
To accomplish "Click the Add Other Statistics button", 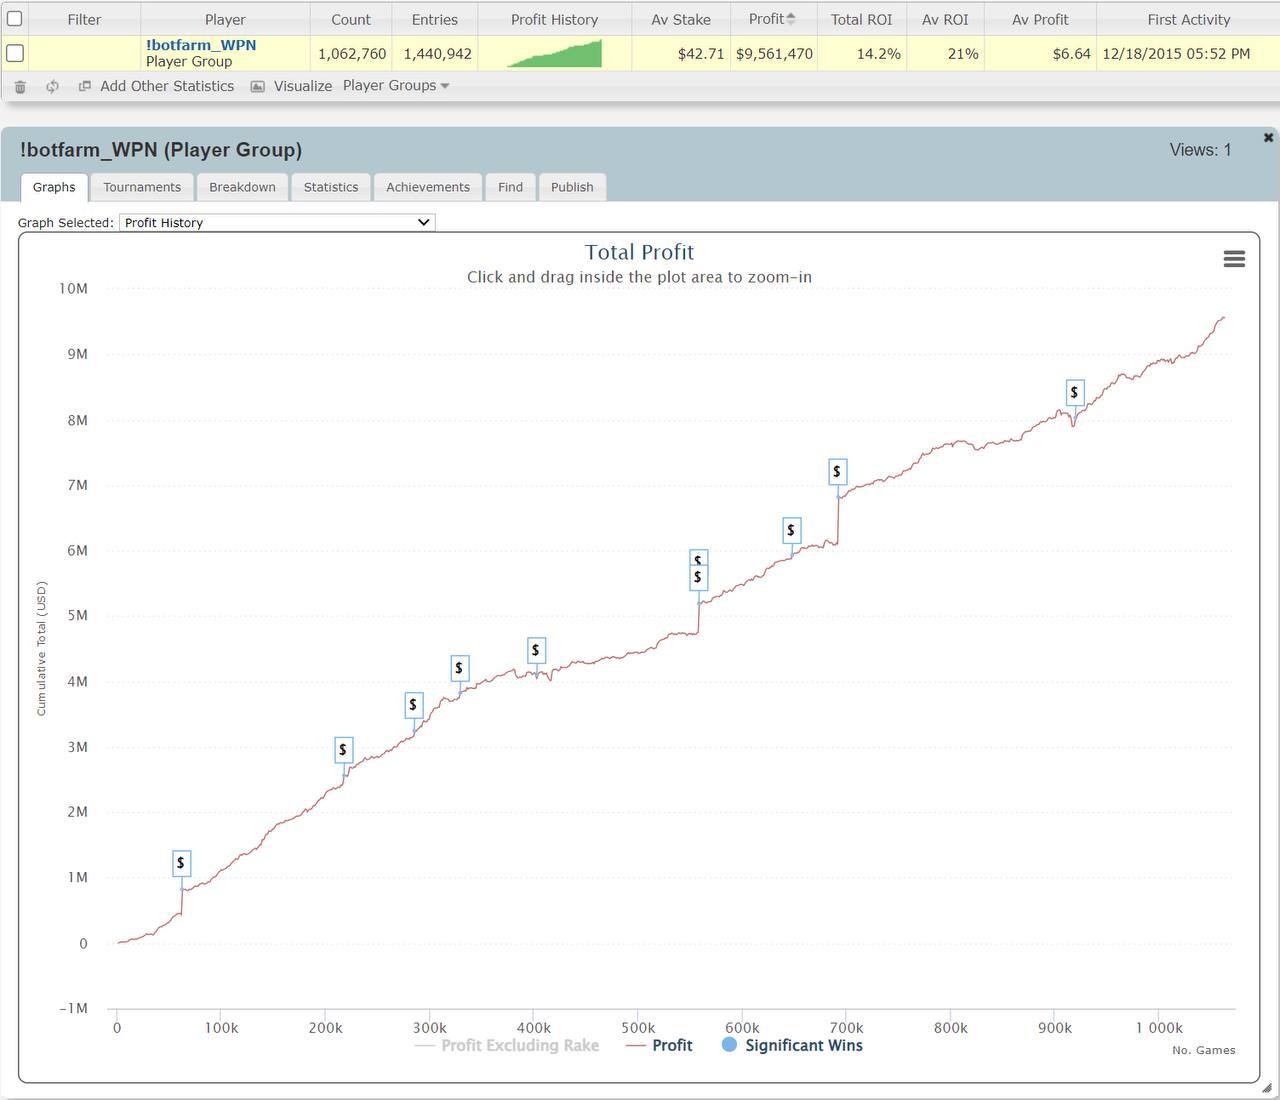I will click(157, 86).
